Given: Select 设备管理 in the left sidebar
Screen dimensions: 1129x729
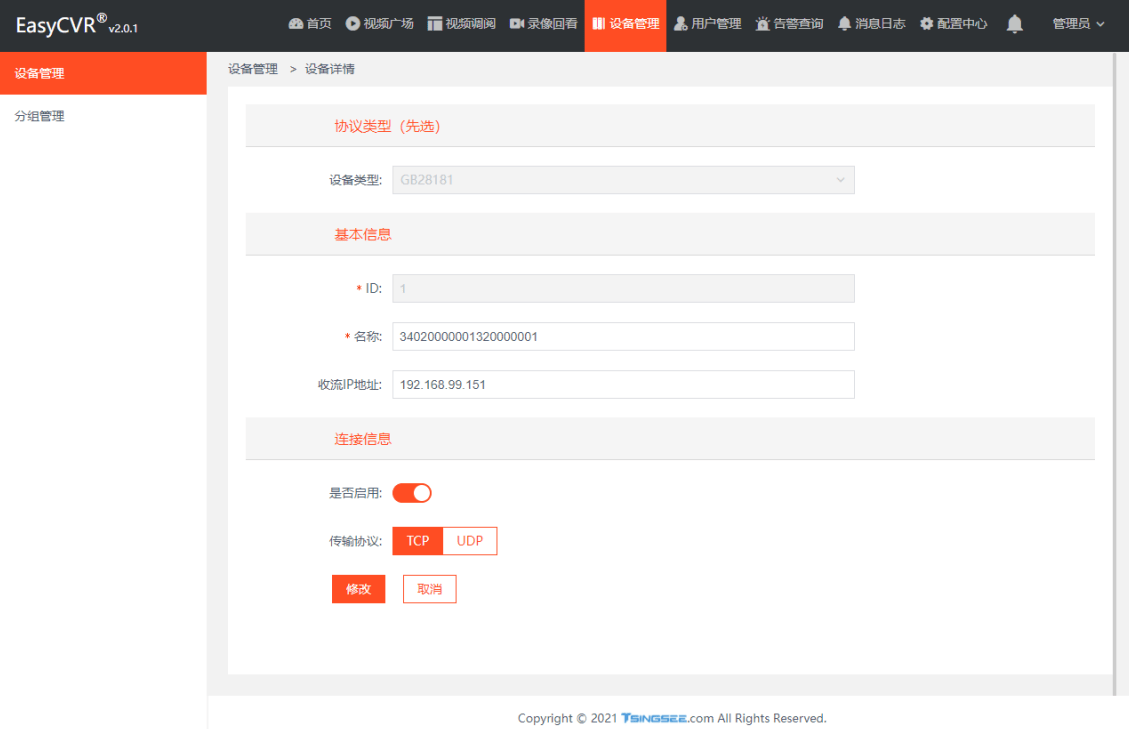Looking at the screenshot, I should click(x=40, y=73).
